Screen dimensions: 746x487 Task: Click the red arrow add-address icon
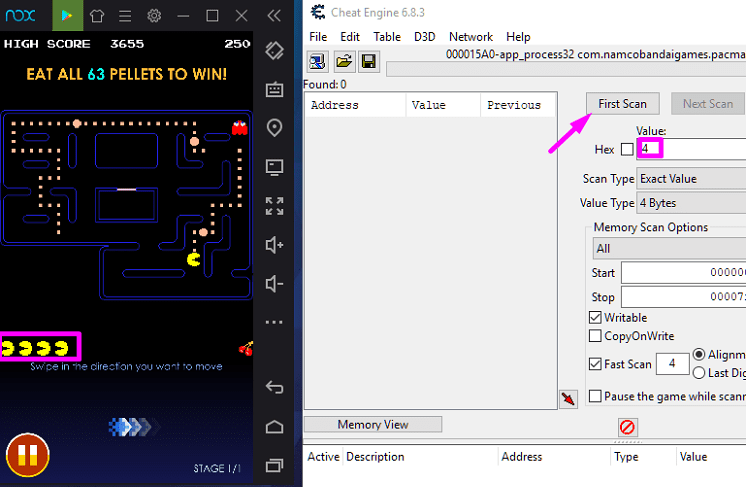tap(568, 399)
